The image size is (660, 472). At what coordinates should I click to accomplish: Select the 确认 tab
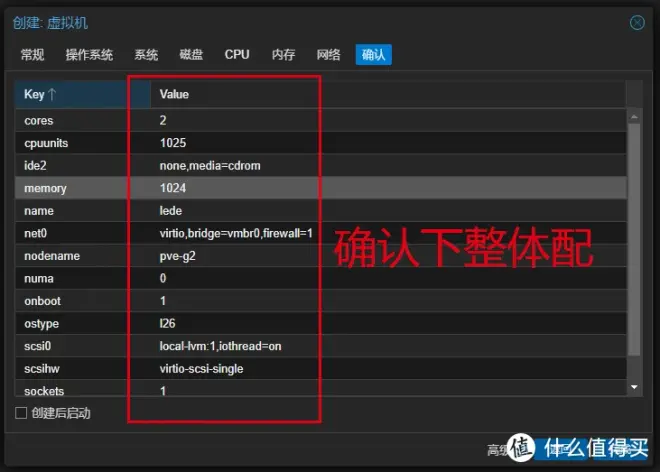pos(373,55)
